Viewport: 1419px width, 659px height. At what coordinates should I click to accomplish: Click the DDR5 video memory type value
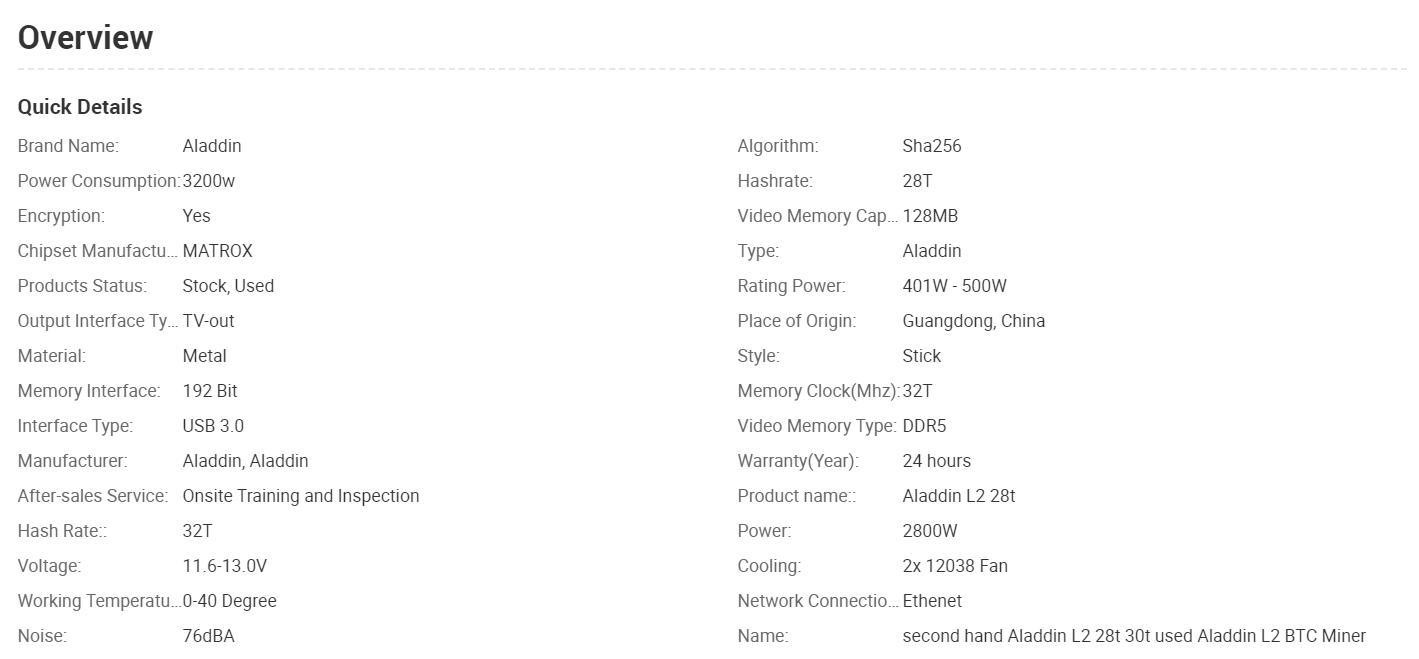coord(924,426)
